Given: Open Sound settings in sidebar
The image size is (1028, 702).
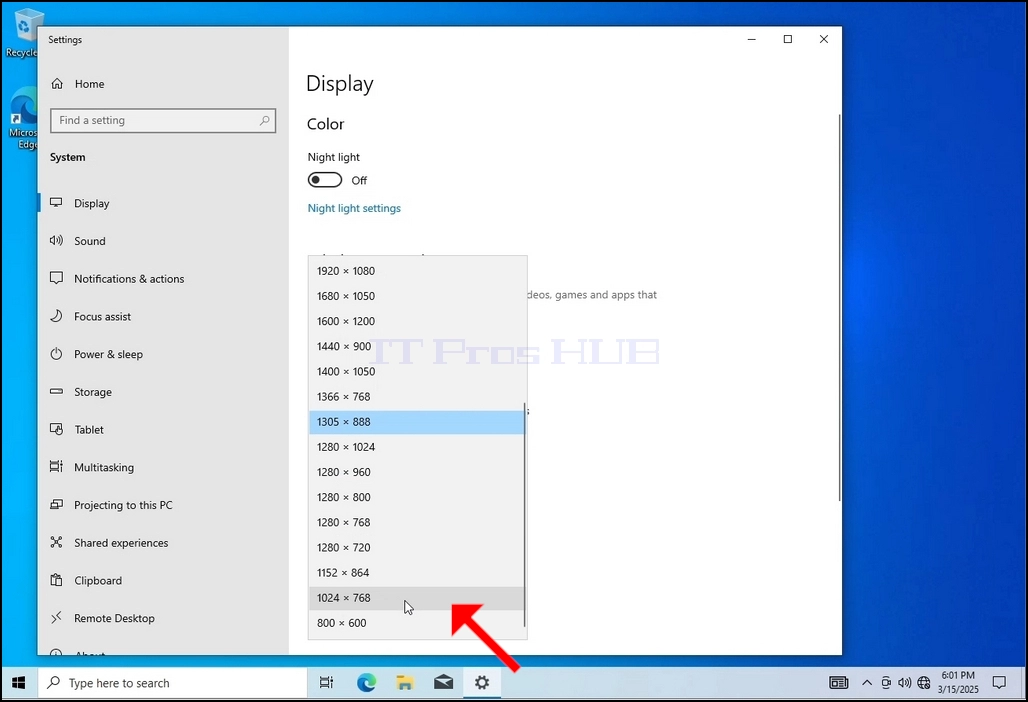Looking at the screenshot, I should click(x=90, y=241).
